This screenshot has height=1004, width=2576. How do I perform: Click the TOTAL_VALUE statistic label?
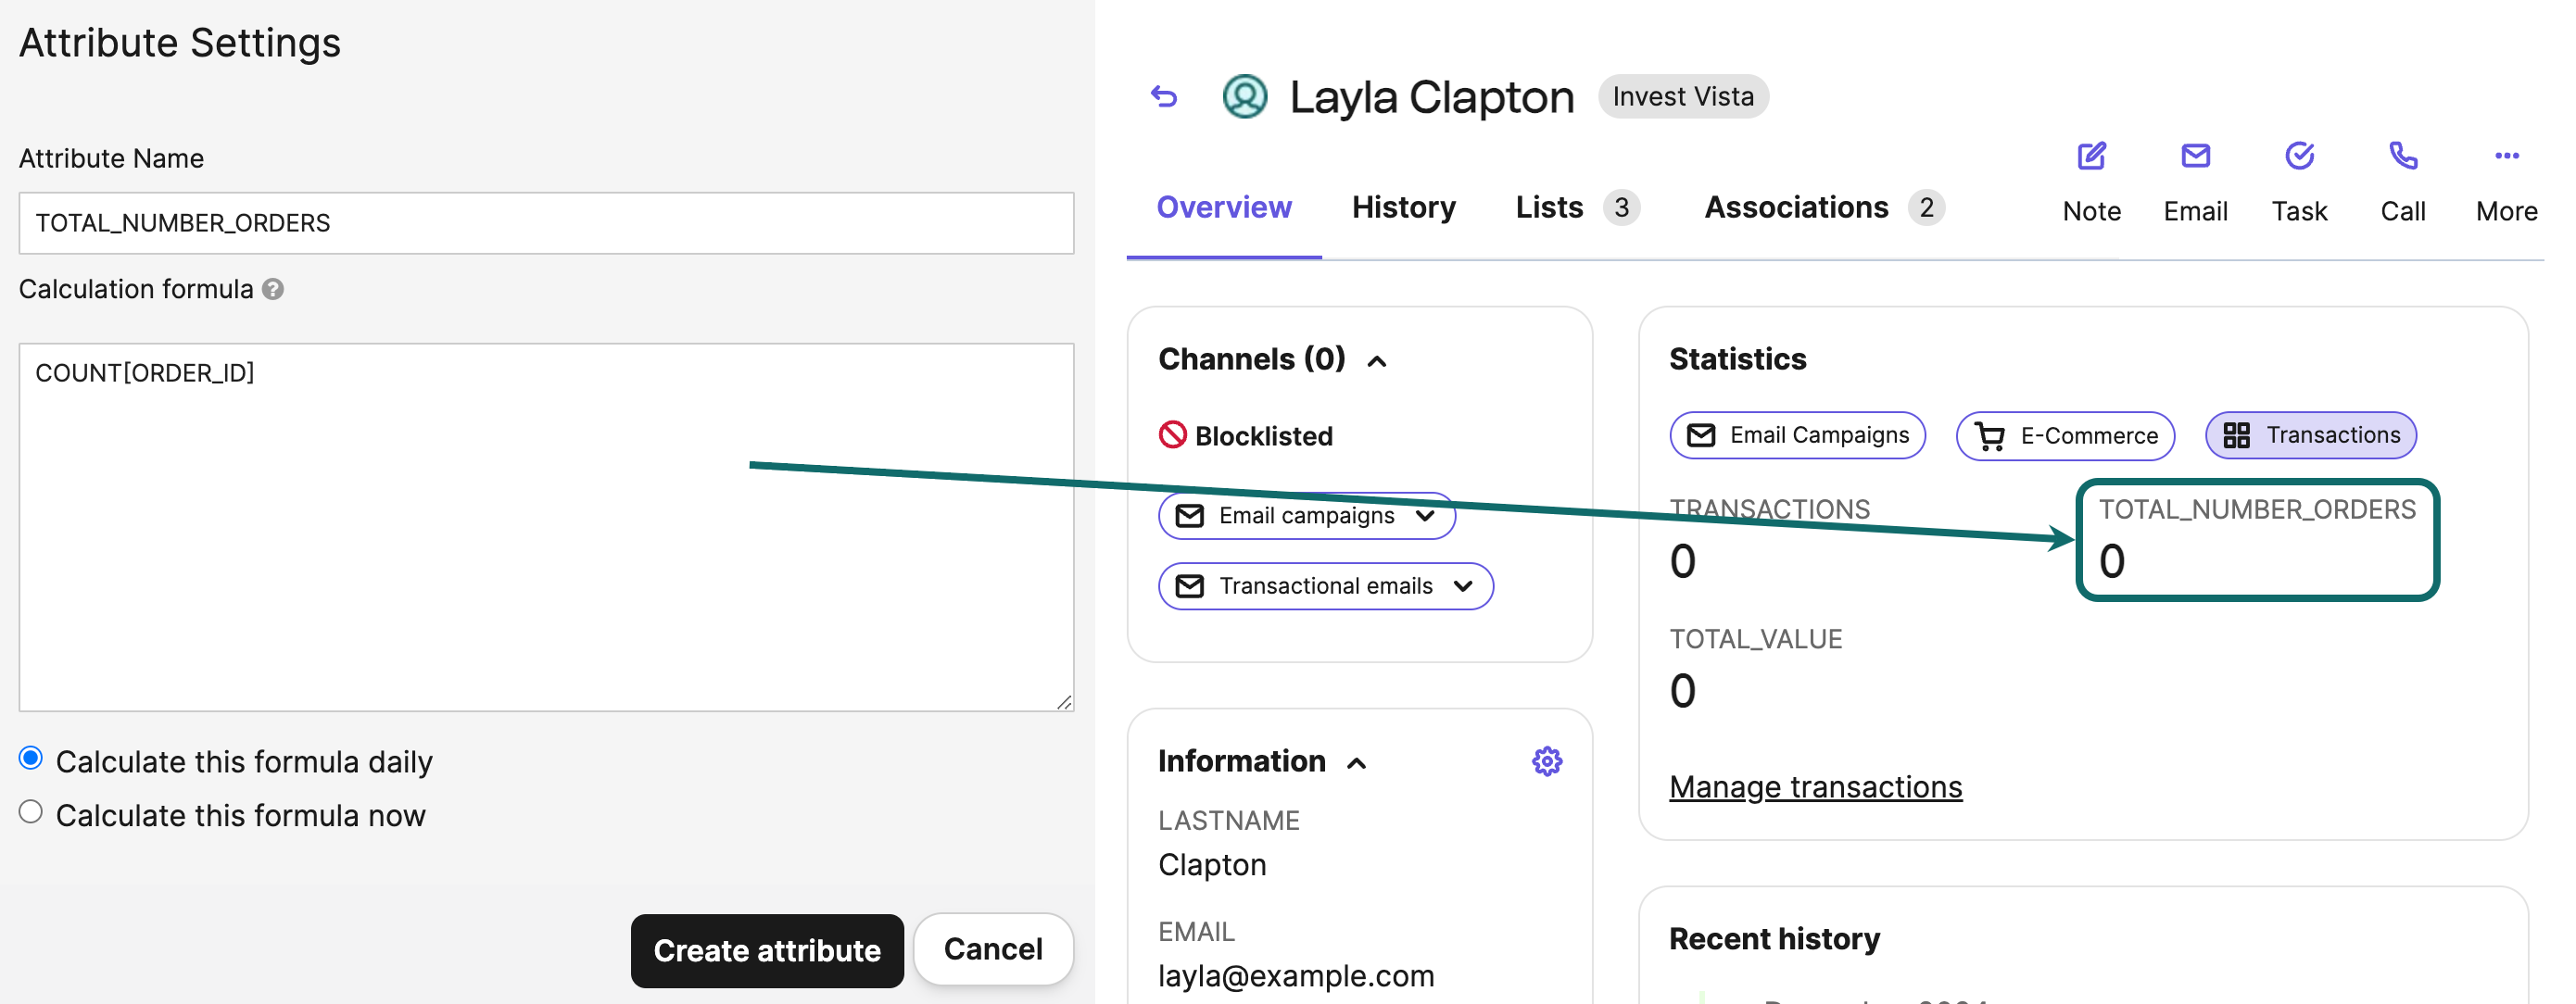[1755, 639]
